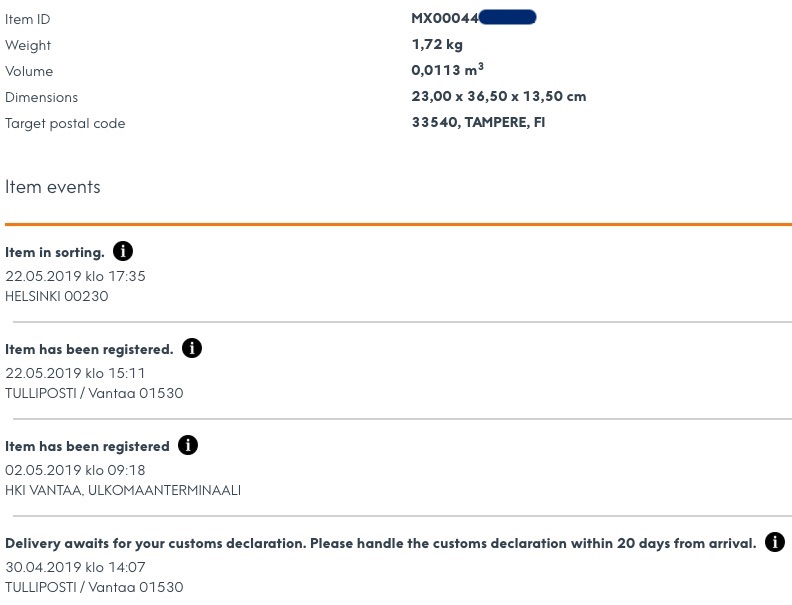Click info icon for 02.05.2019 registered event

point(188,445)
